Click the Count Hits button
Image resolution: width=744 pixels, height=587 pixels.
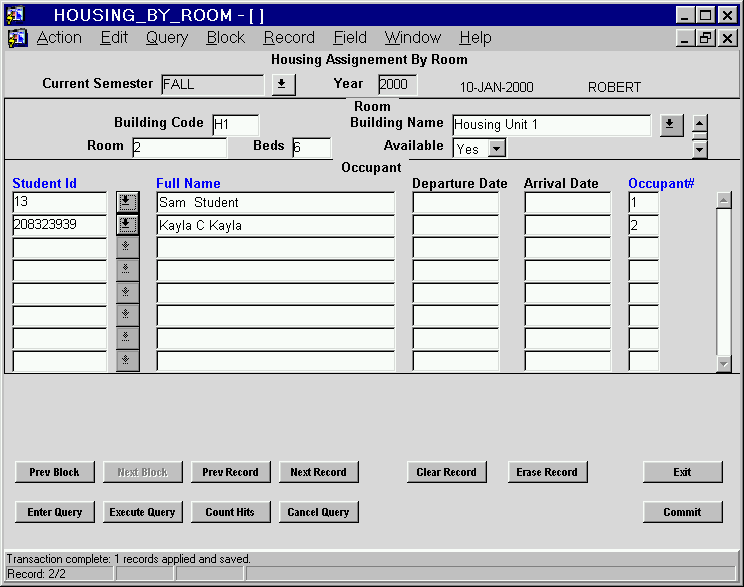pos(231,512)
